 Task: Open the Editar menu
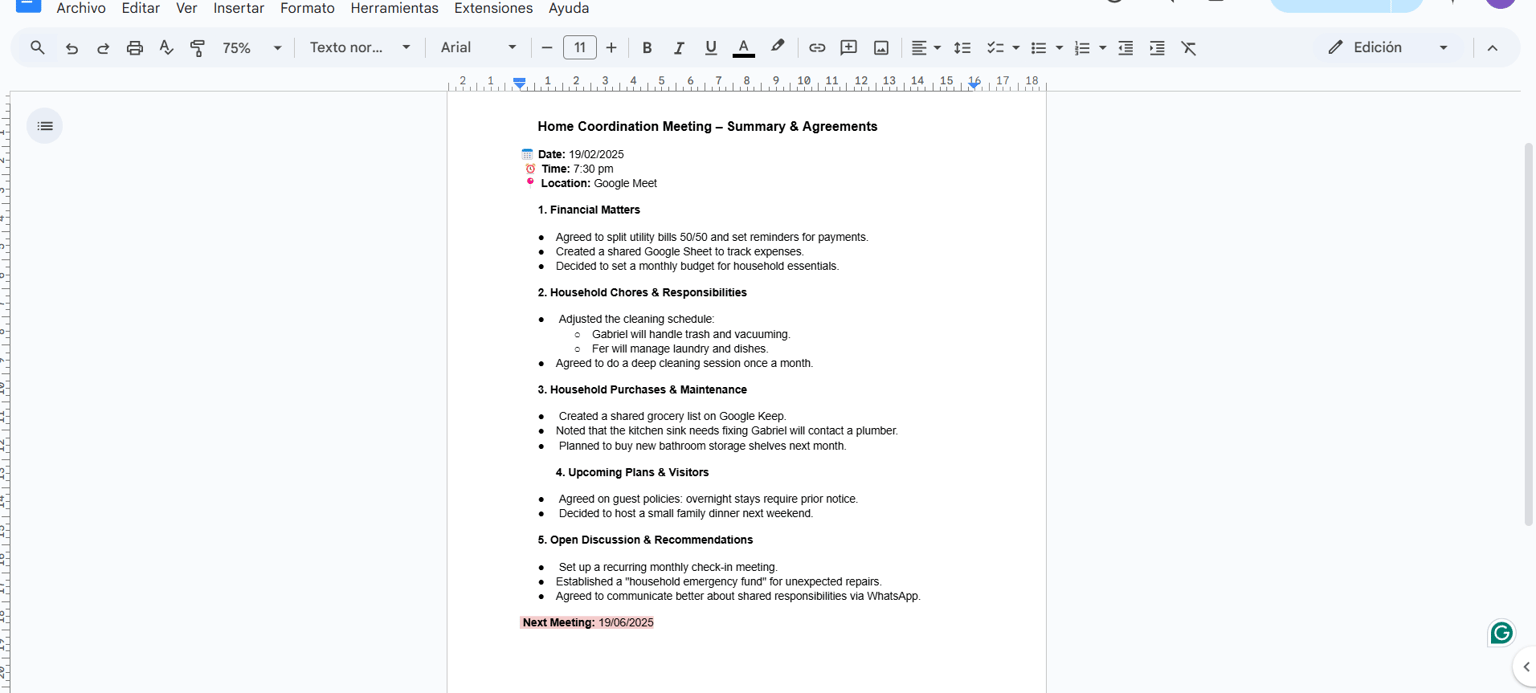141,8
